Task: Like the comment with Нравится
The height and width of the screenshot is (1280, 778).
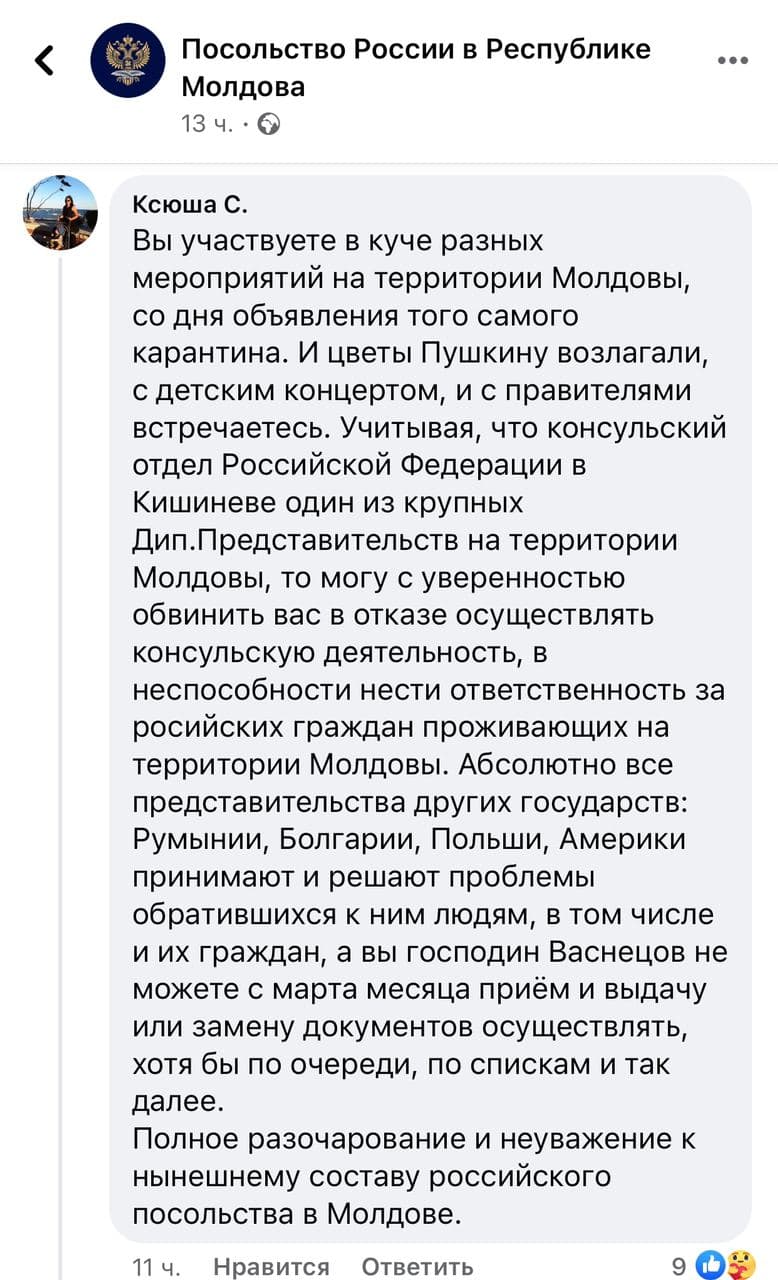Action: pos(271,1267)
